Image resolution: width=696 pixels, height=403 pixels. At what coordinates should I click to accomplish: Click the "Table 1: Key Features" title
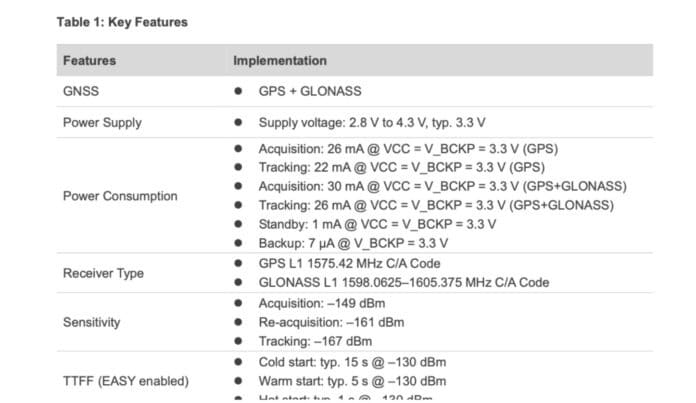(122, 22)
